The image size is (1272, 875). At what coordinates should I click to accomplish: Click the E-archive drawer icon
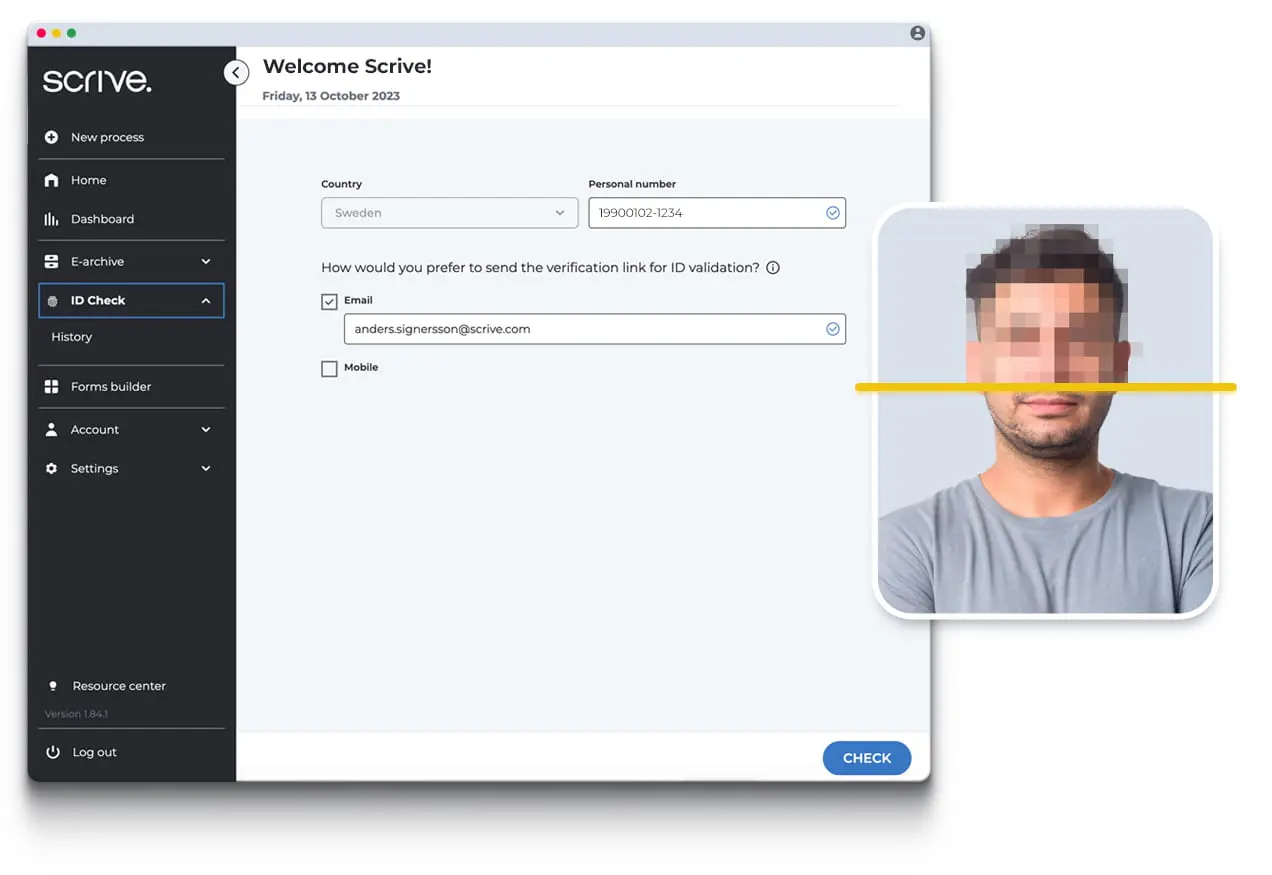[52, 261]
